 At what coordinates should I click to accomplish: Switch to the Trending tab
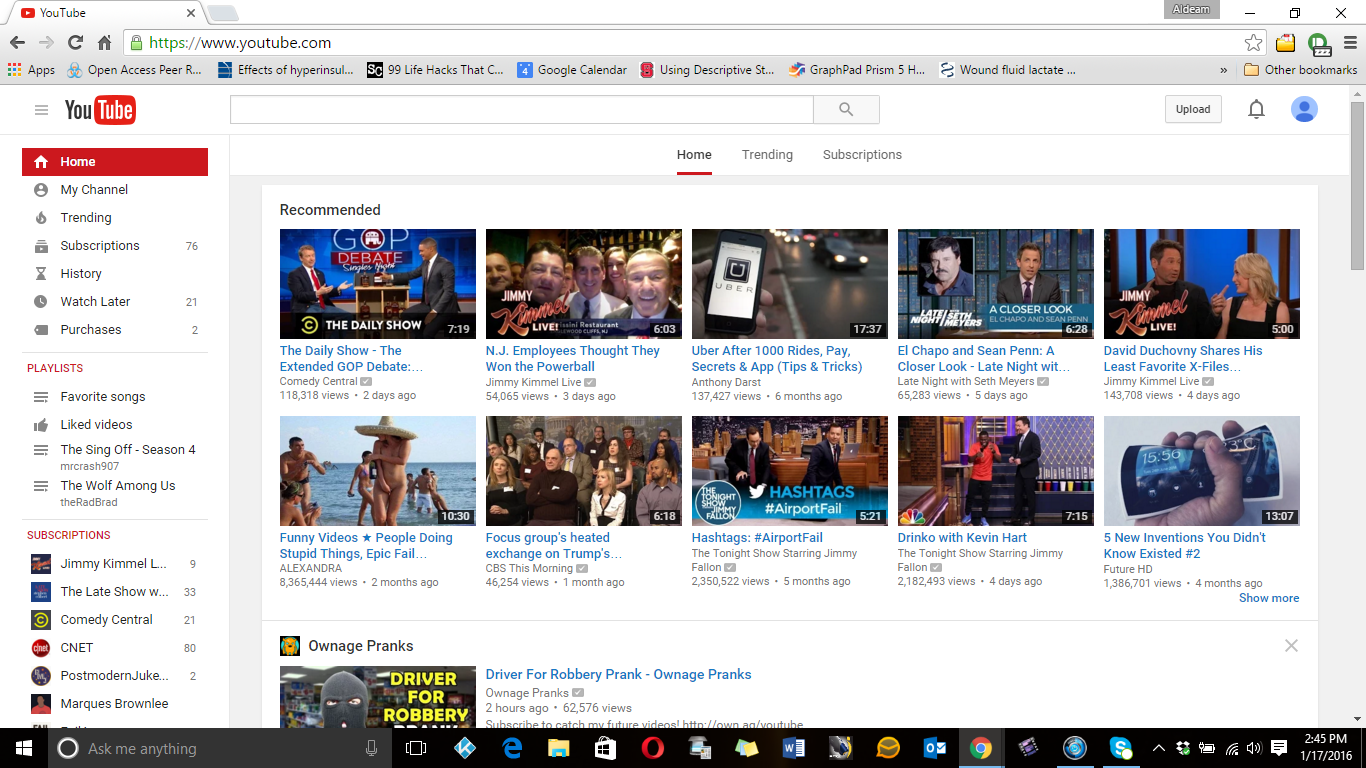tap(767, 155)
